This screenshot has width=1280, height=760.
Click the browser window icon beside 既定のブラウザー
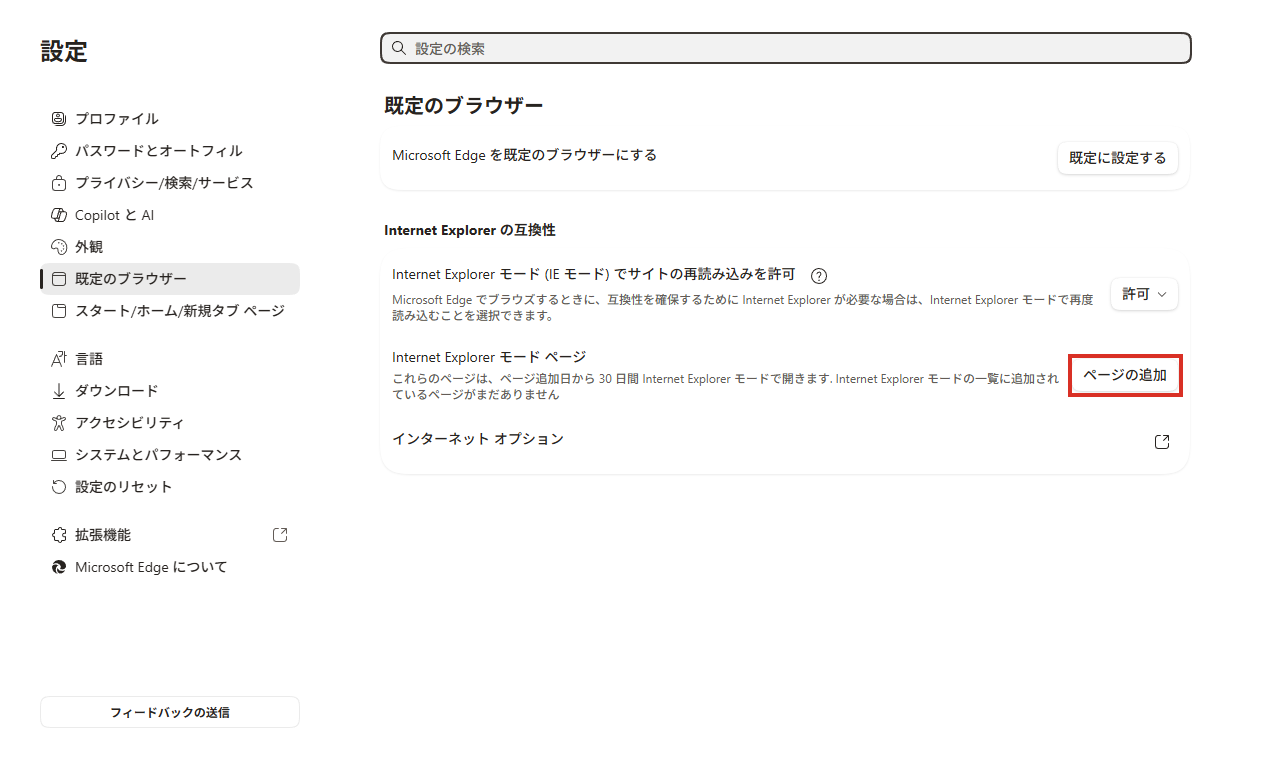[x=58, y=279]
